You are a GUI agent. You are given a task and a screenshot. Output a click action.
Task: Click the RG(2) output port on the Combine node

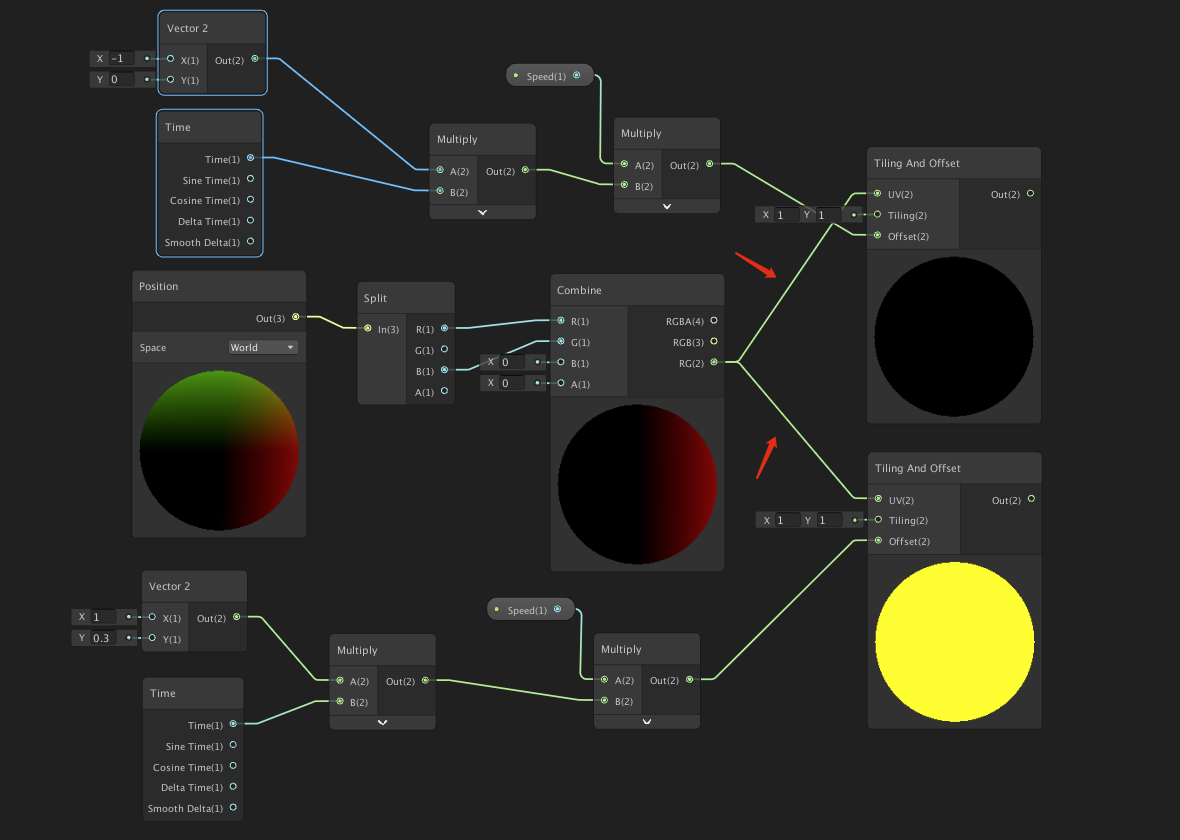point(714,363)
